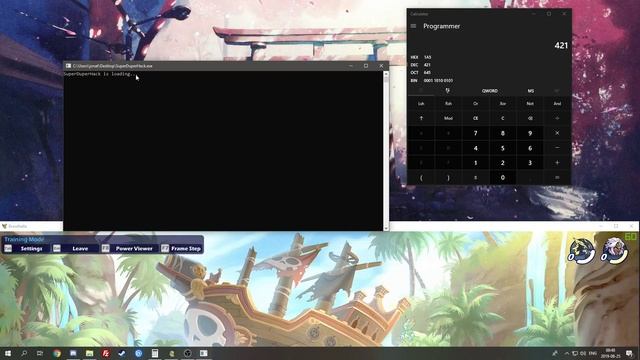Click digit 5 on the Calculator keypad

coord(503,148)
